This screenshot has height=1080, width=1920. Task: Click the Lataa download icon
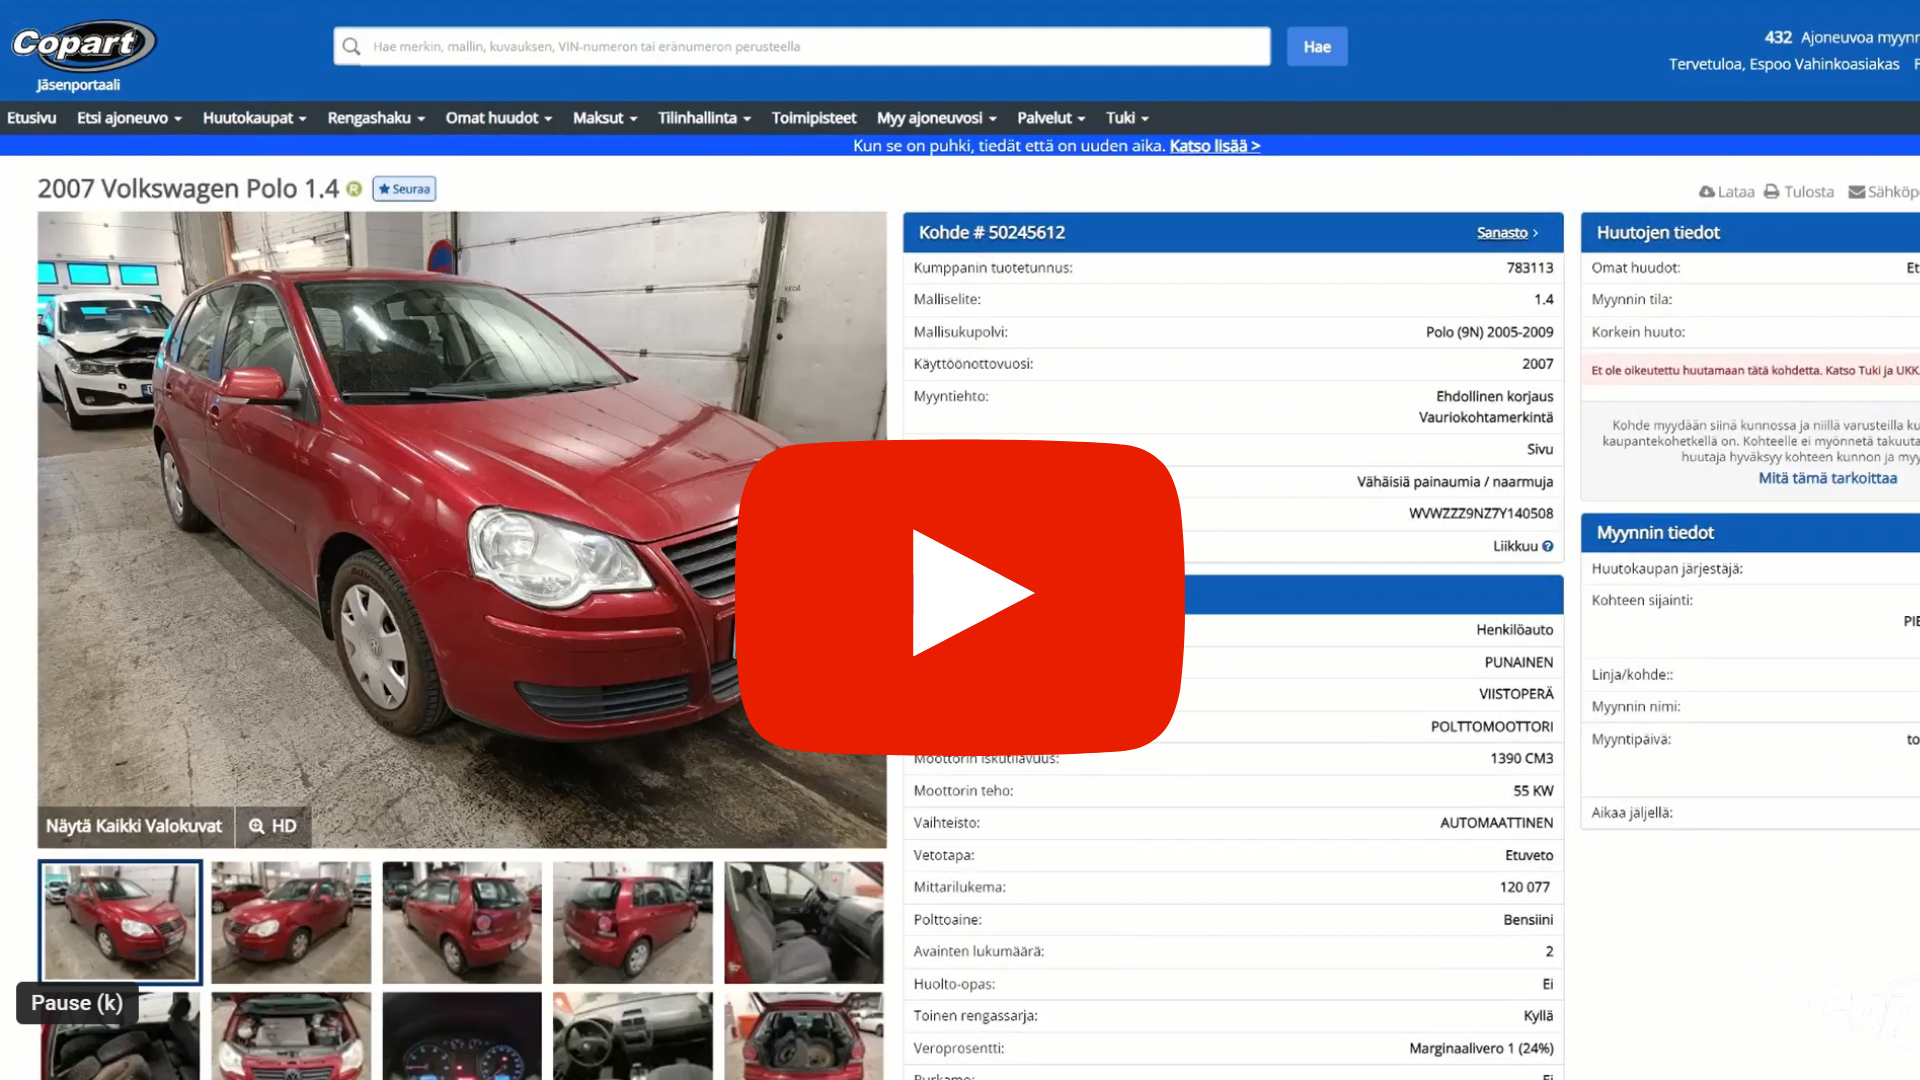tap(1707, 192)
